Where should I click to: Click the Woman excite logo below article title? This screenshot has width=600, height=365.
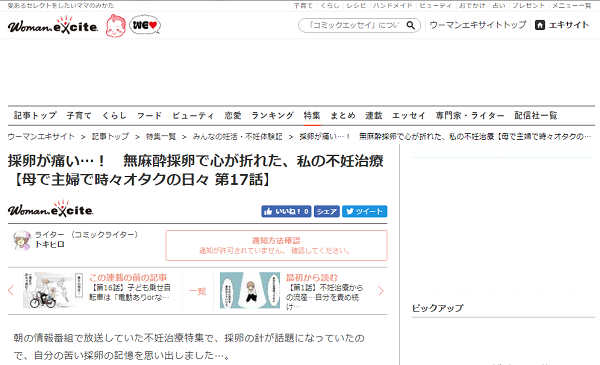[x=51, y=209]
